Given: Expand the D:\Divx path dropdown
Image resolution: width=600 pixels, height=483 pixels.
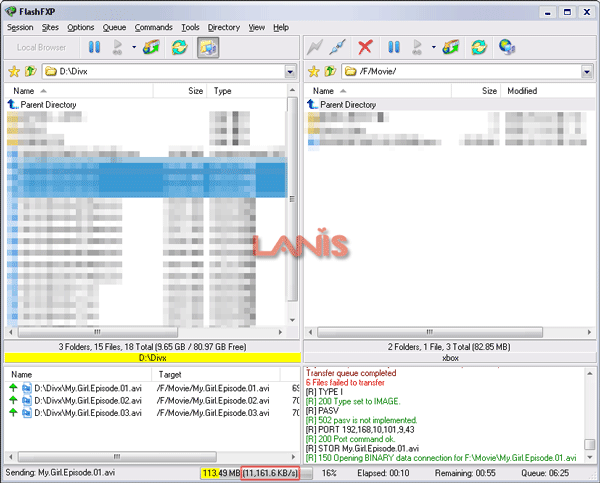Looking at the screenshot, I should pos(290,72).
